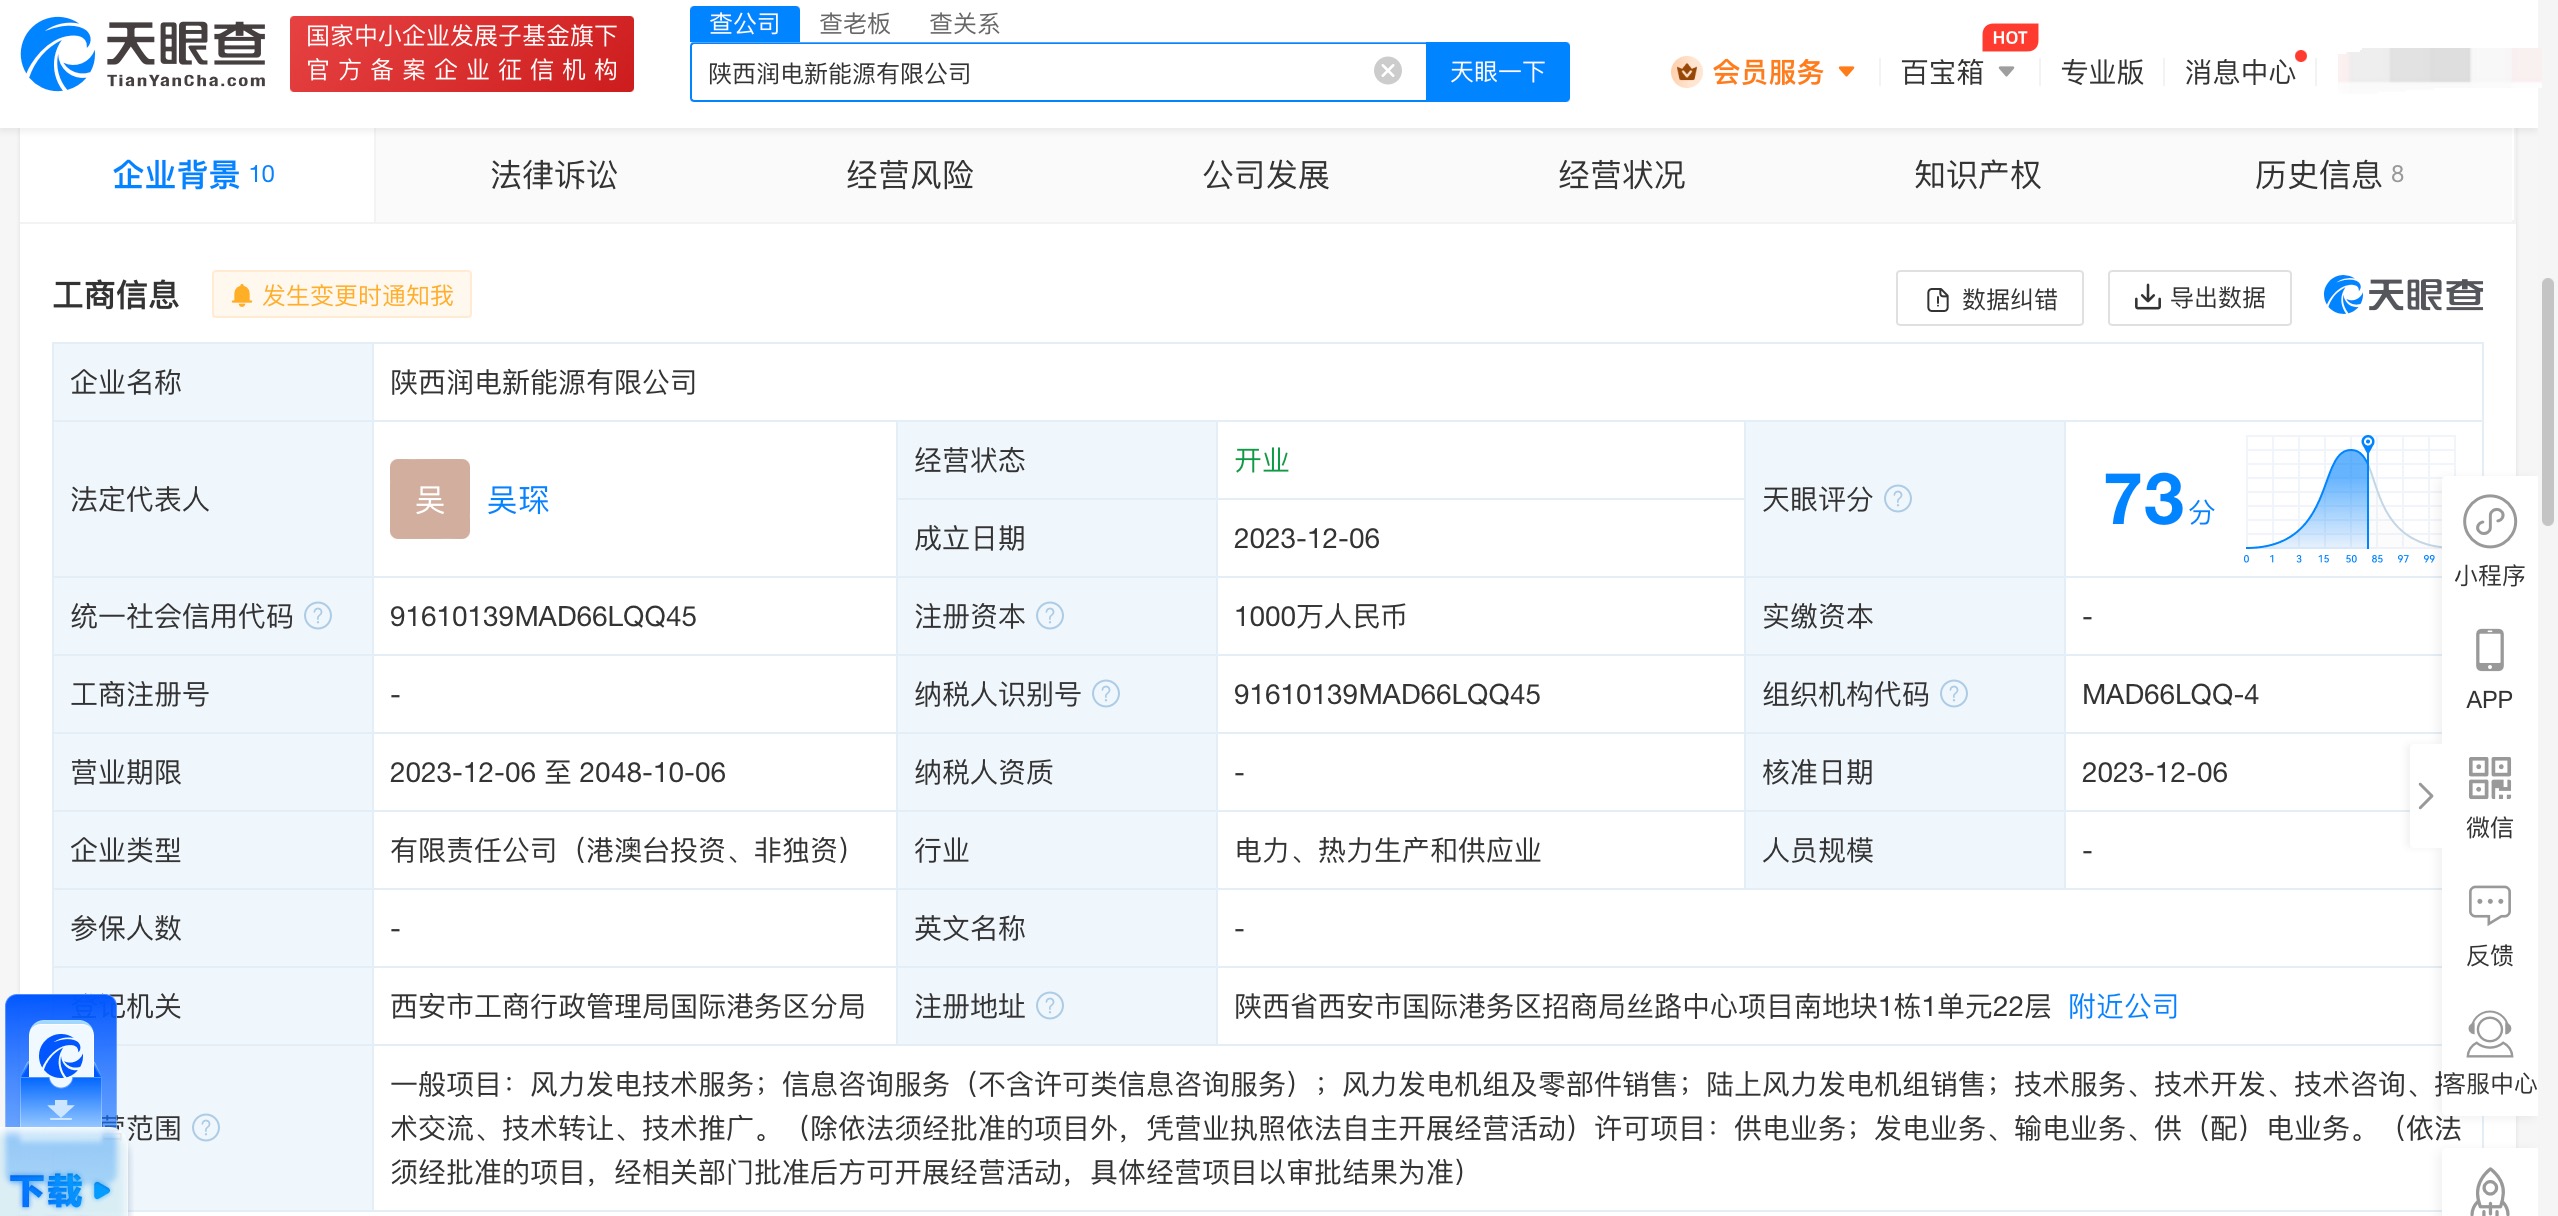Click the 开业 status value
2558x1216 pixels.
tap(1262, 460)
